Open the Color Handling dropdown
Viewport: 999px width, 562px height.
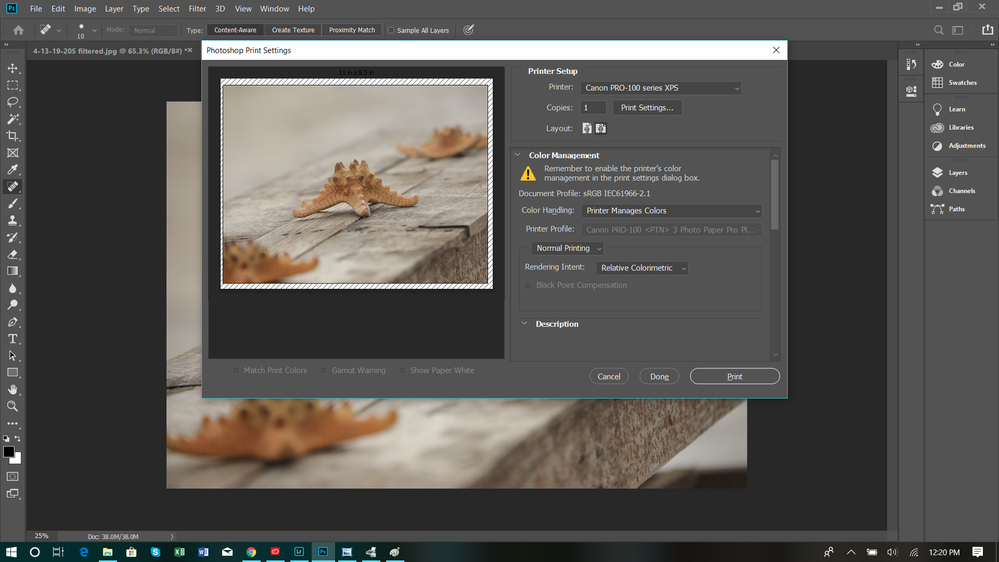[x=671, y=211]
